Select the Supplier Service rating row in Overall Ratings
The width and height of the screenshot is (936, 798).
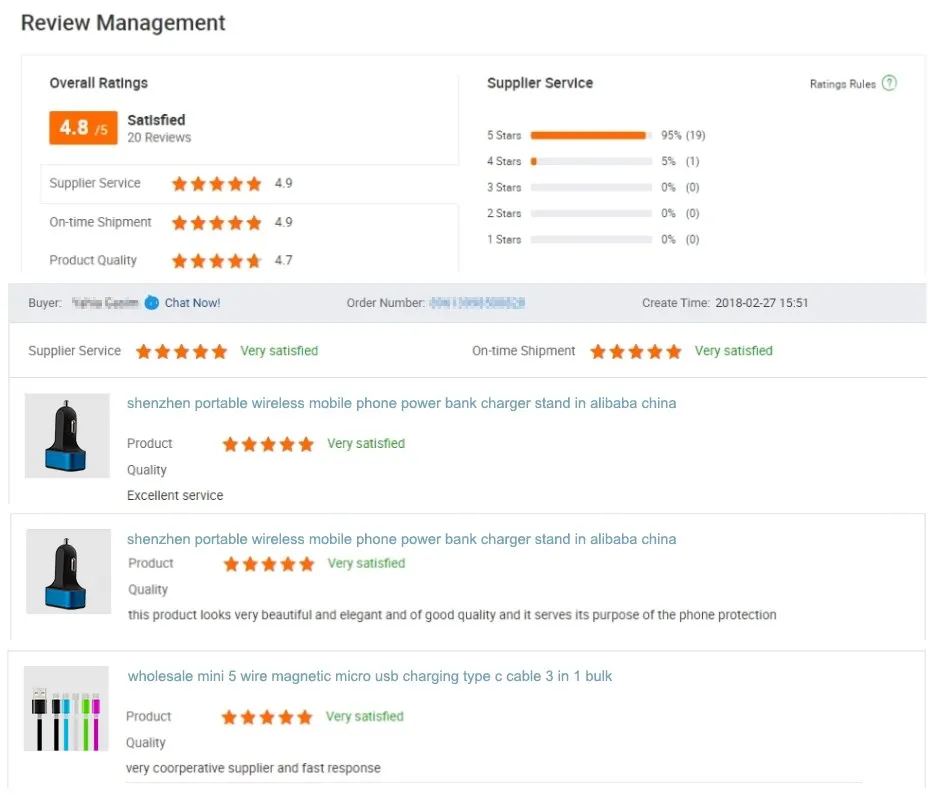tap(250, 184)
